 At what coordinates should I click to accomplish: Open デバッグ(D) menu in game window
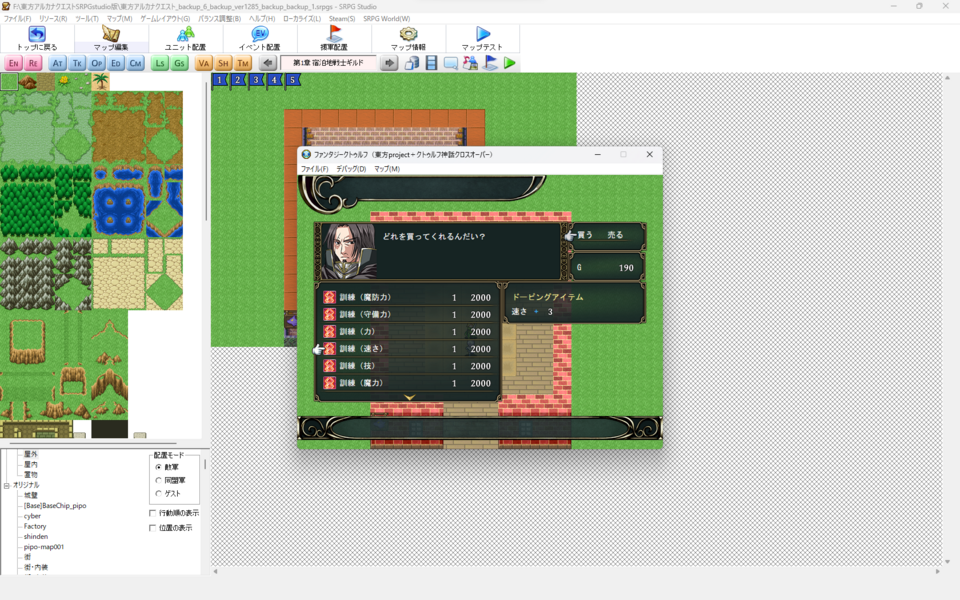351,169
